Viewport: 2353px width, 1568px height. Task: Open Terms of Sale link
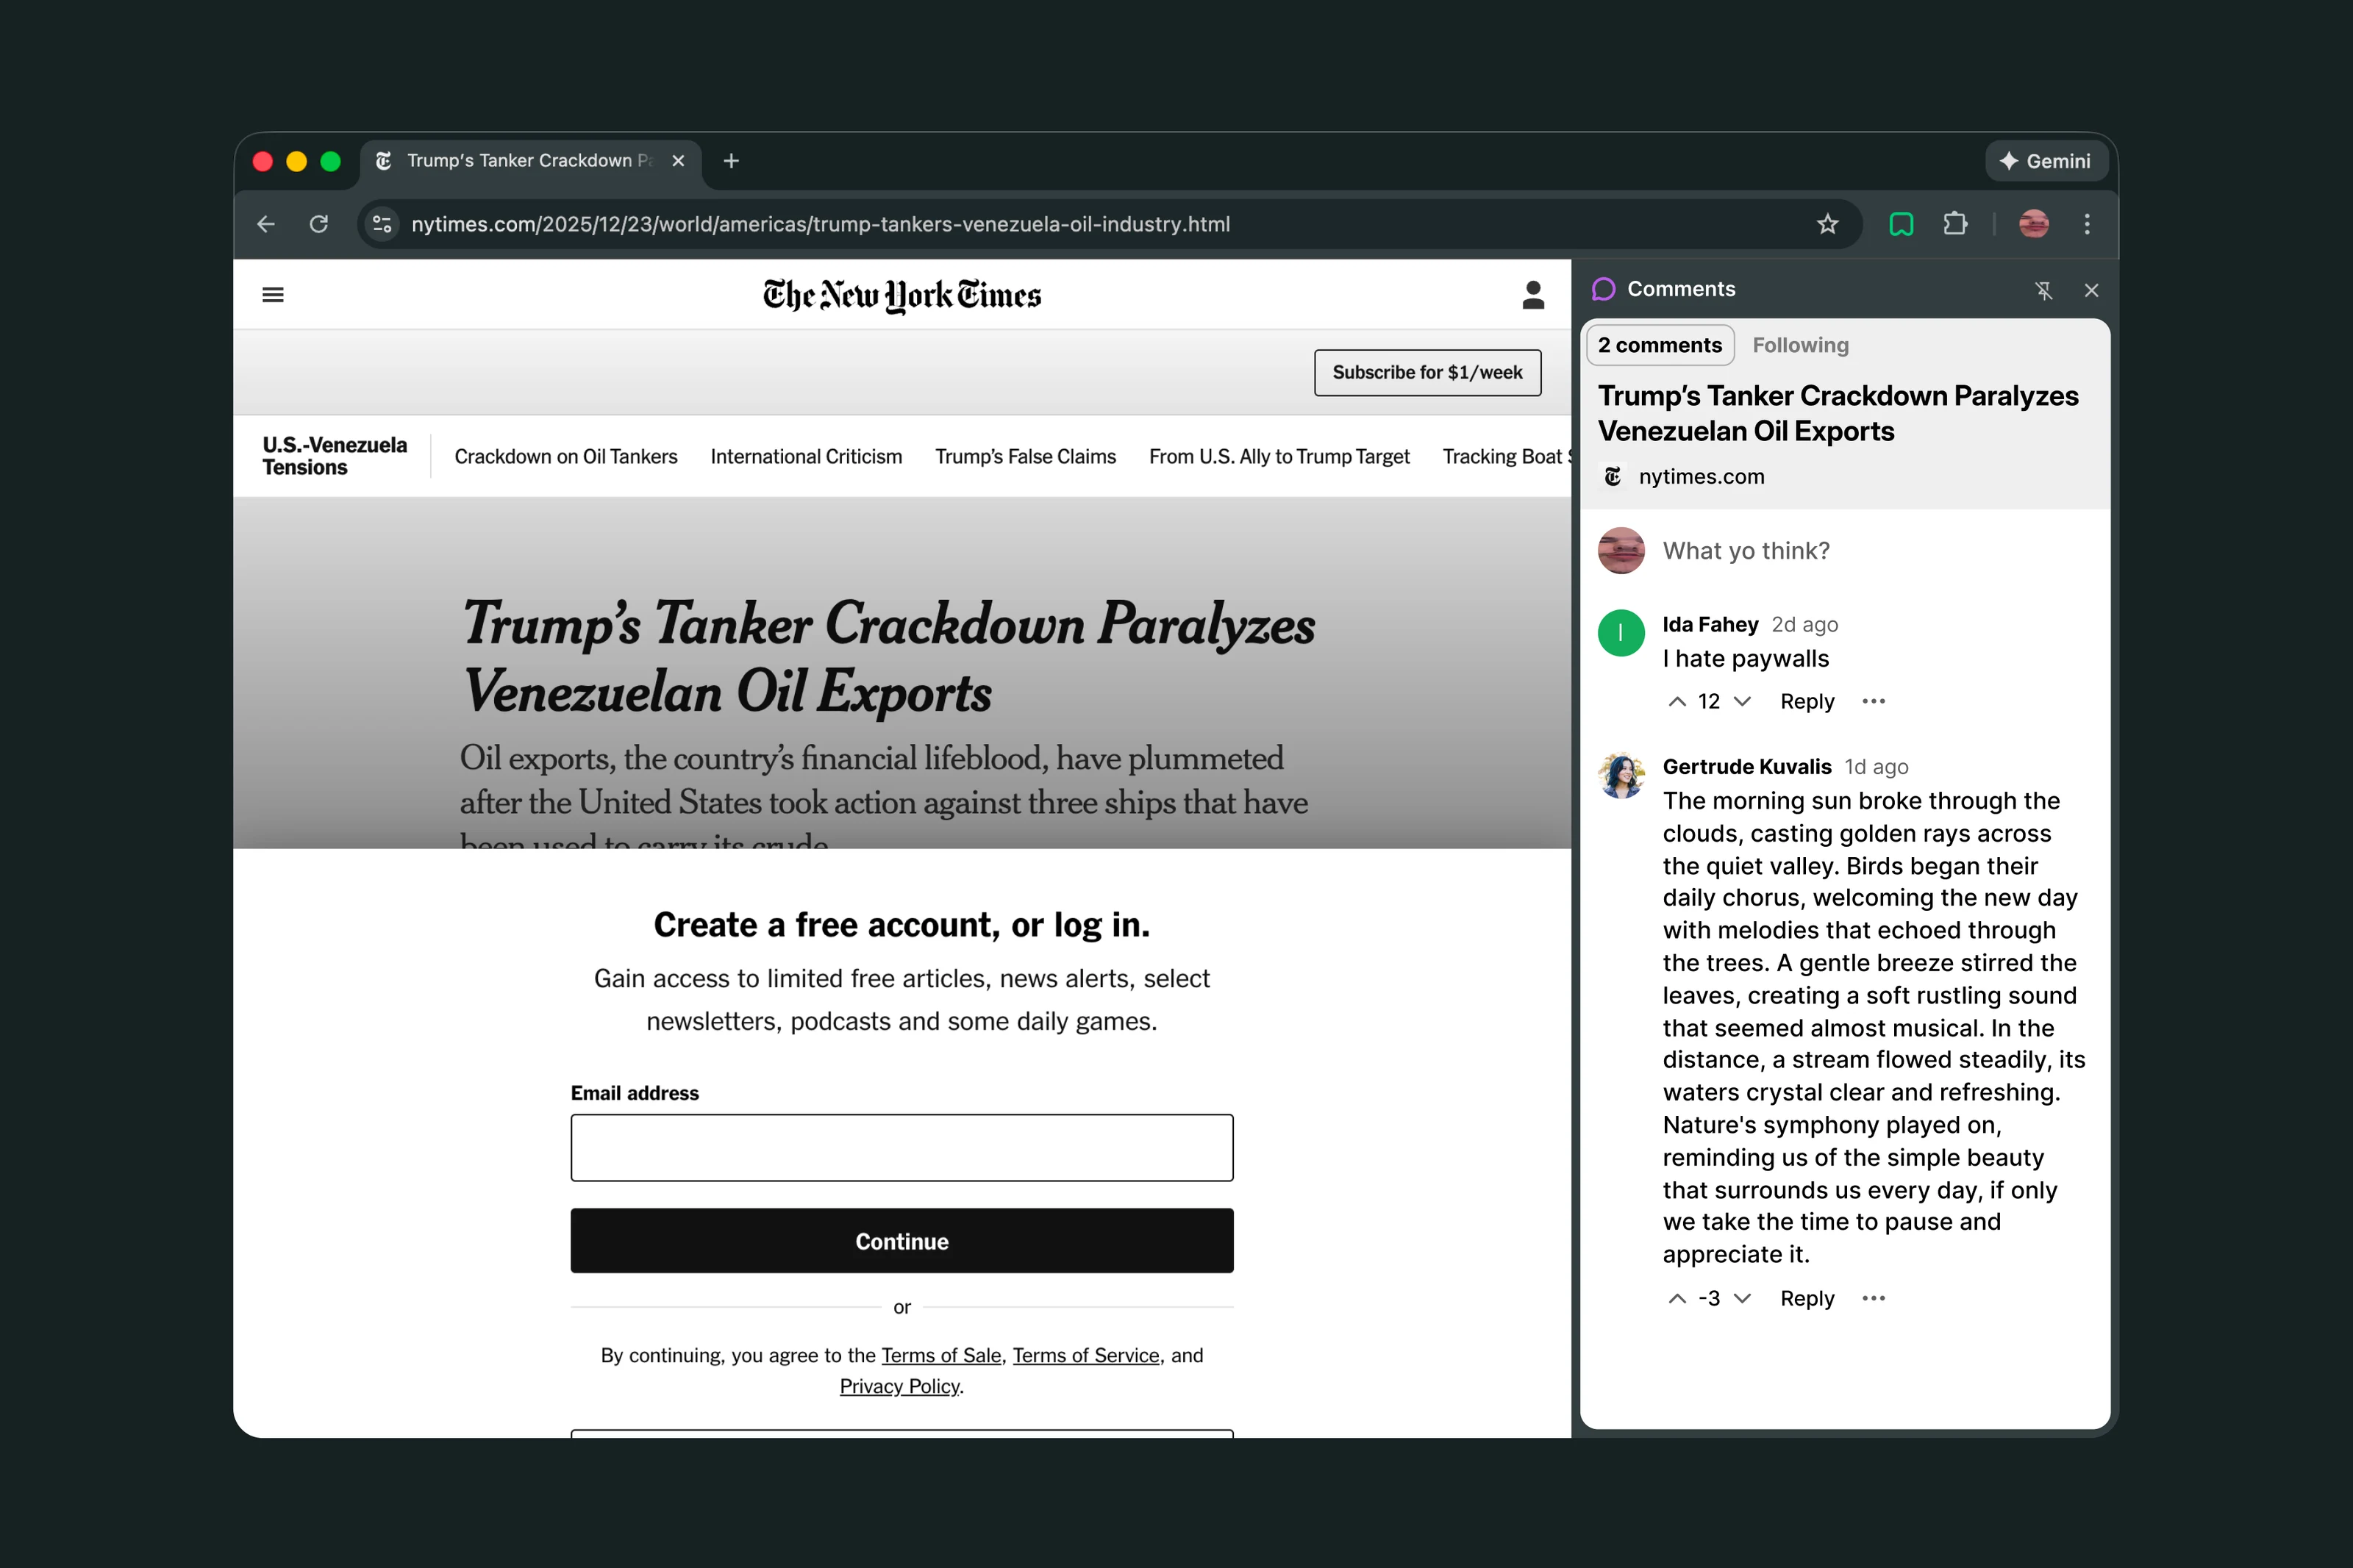[941, 1356]
